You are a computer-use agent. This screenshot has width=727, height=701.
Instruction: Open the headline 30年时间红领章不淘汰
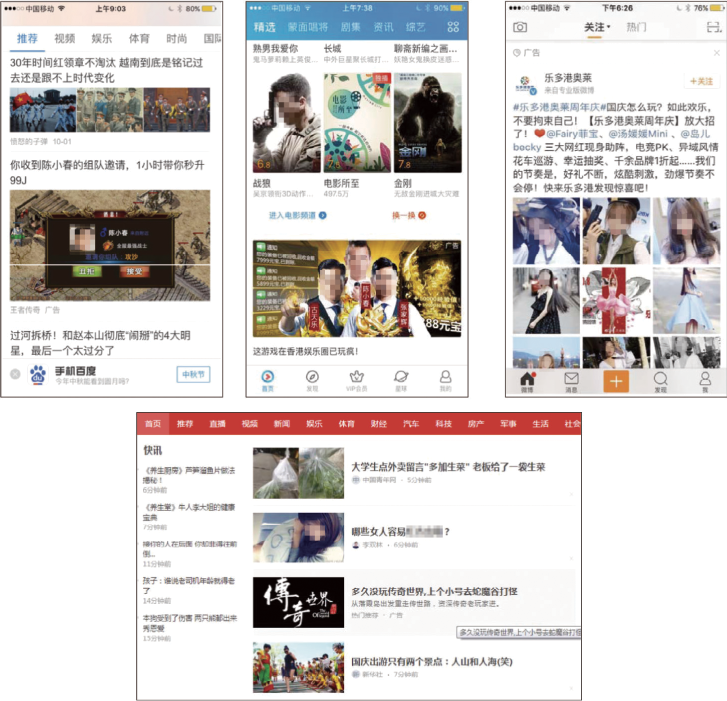pyautogui.click(x=107, y=70)
